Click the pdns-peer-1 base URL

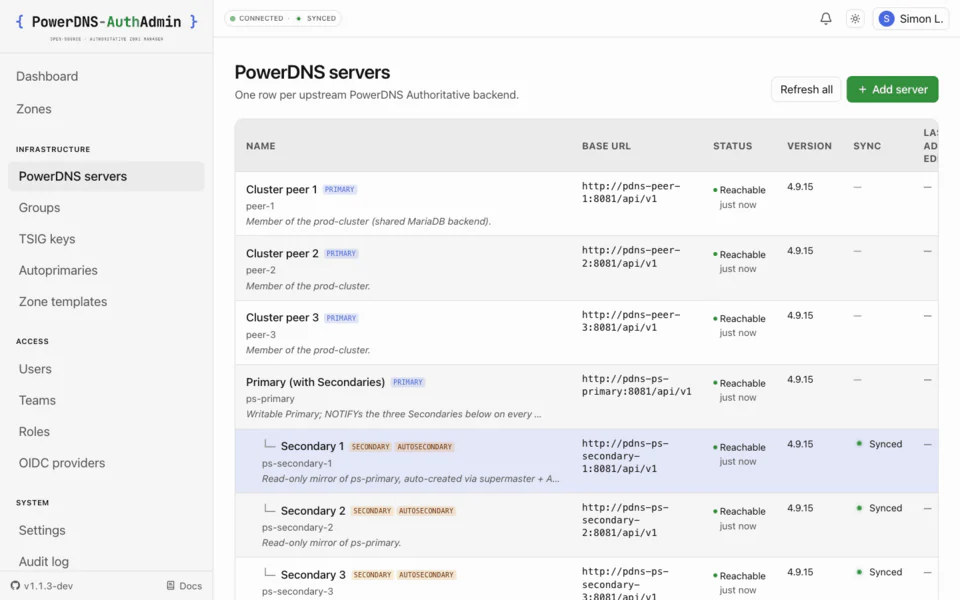(x=631, y=192)
